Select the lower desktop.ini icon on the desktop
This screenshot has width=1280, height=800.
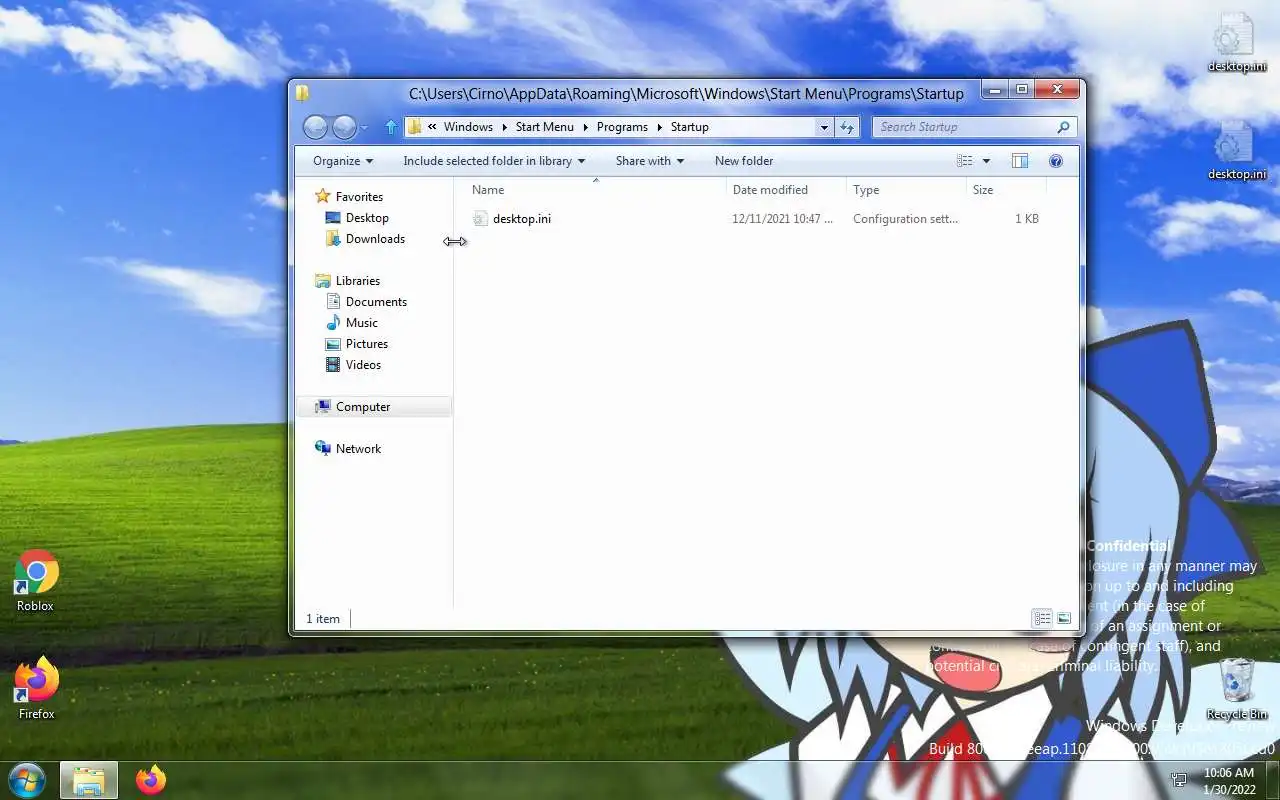click(x=1237, y=152)
